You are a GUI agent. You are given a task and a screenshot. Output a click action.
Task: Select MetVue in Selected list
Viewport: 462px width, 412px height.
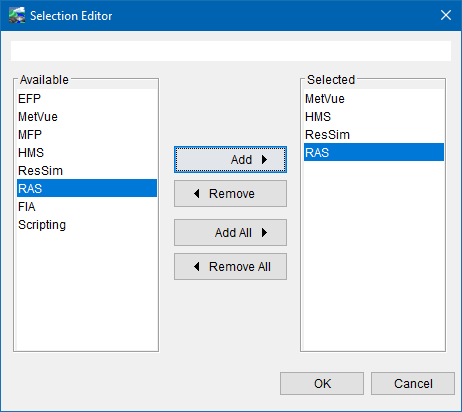tap(374, 99)
